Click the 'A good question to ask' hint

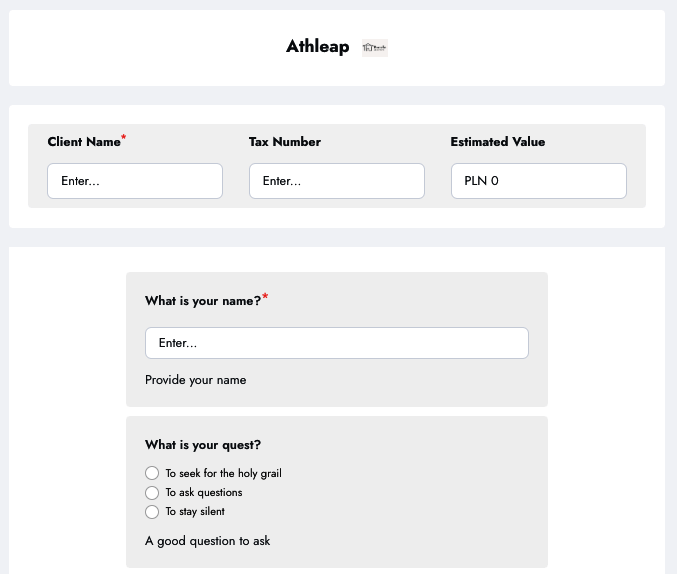[x=207, y=541]
